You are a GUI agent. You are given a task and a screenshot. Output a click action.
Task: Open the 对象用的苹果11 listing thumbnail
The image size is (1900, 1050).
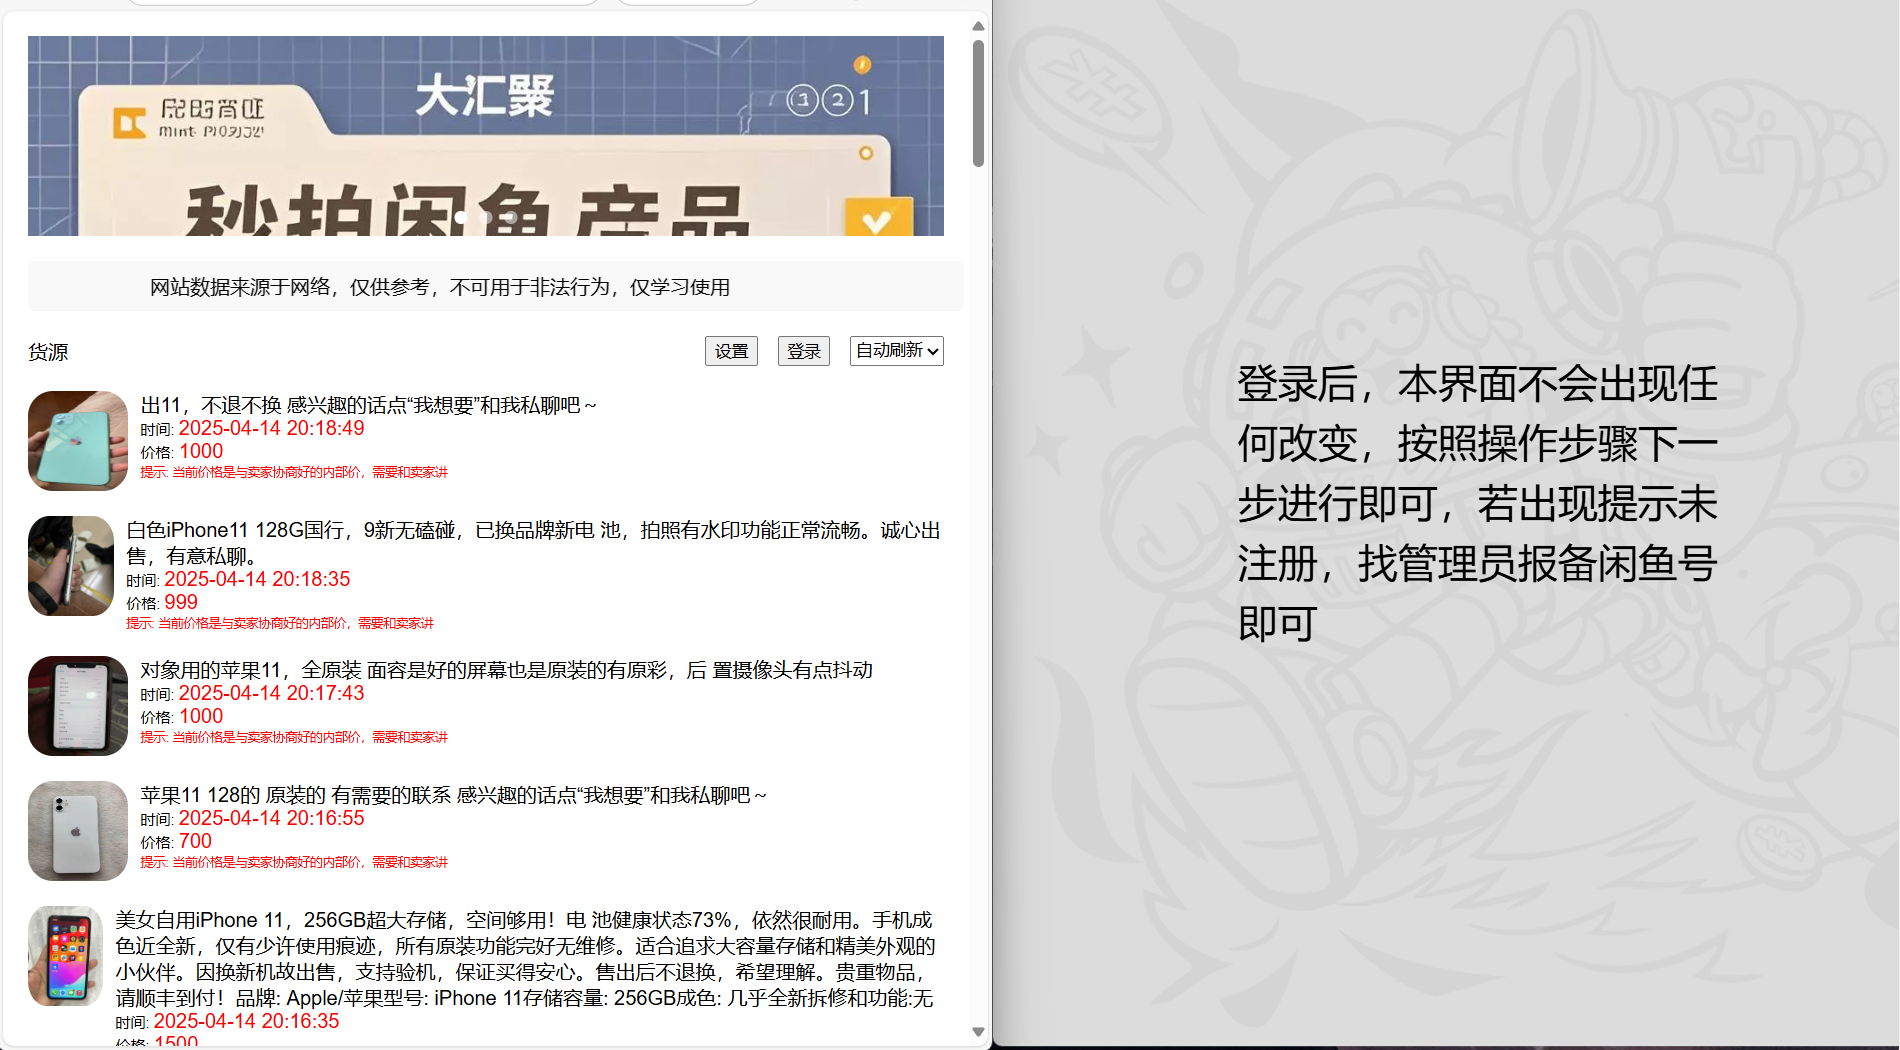(x=78, y=706)
